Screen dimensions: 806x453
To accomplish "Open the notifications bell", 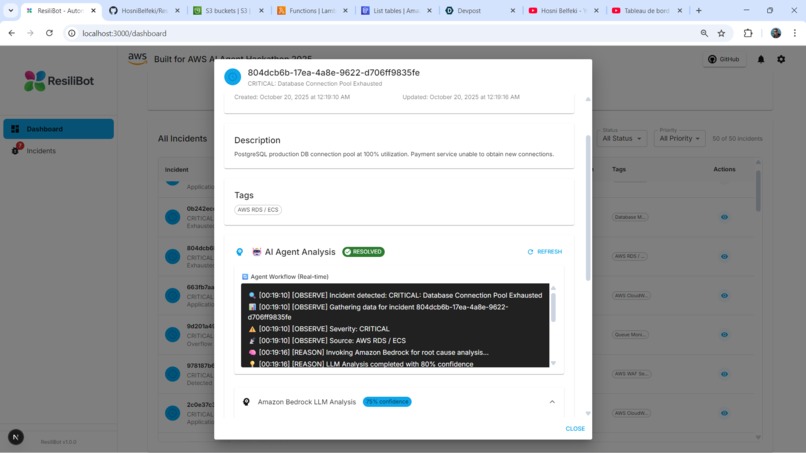I will point(761,59).
